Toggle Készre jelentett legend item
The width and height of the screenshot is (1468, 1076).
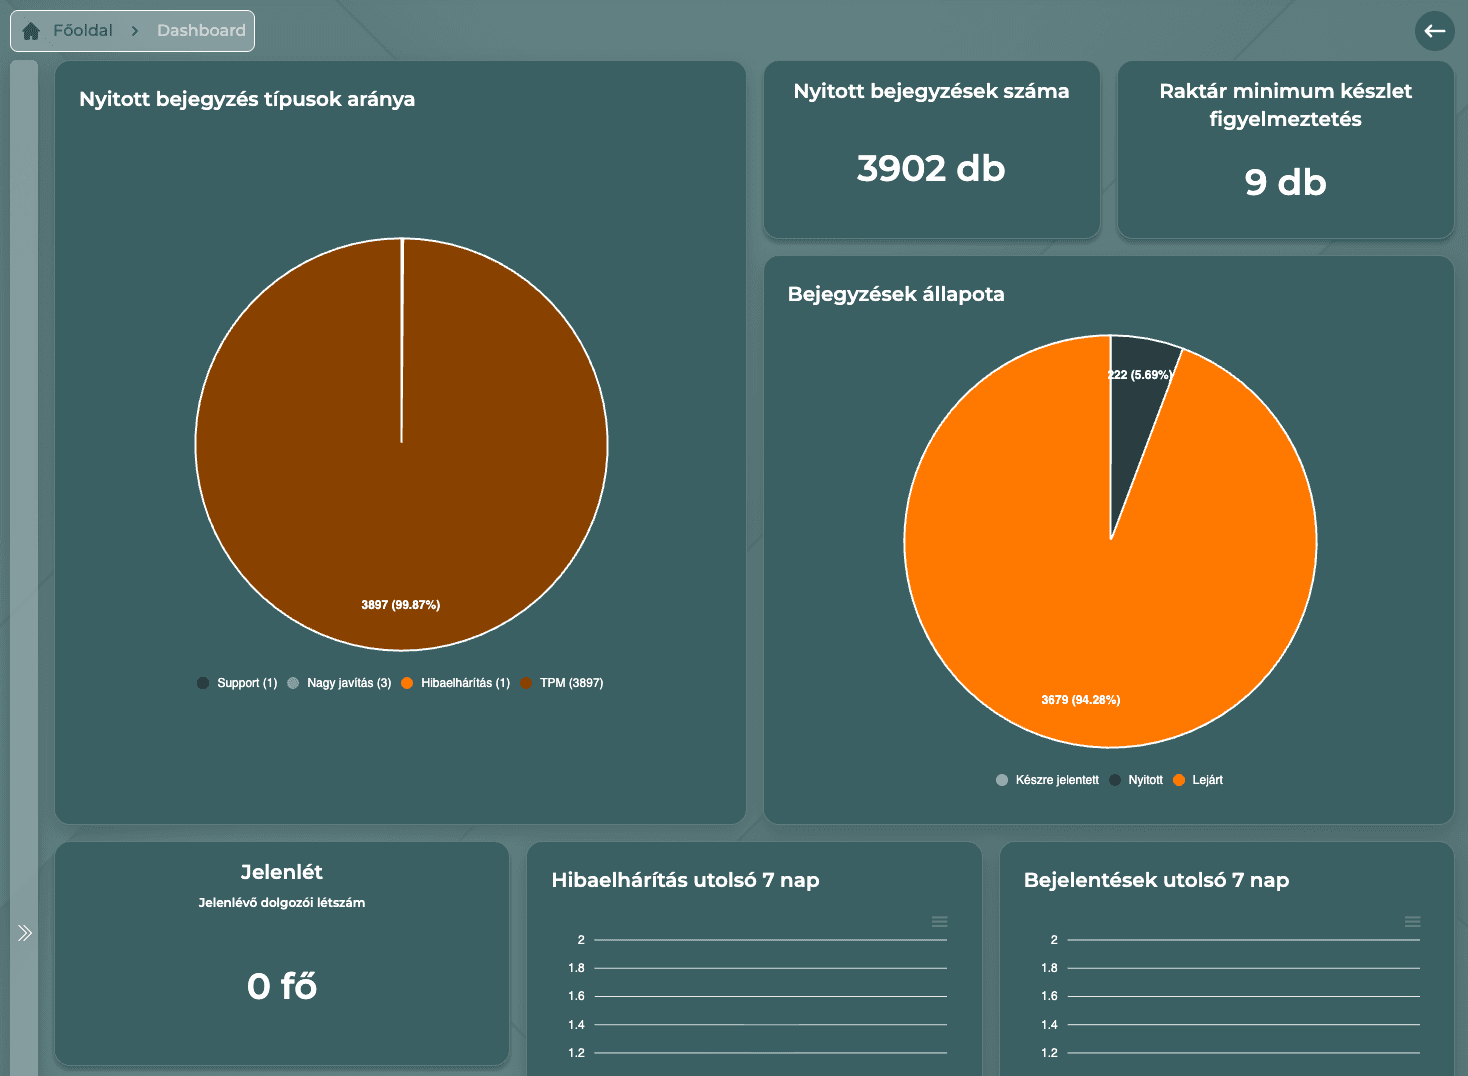tap(1048, 780)
